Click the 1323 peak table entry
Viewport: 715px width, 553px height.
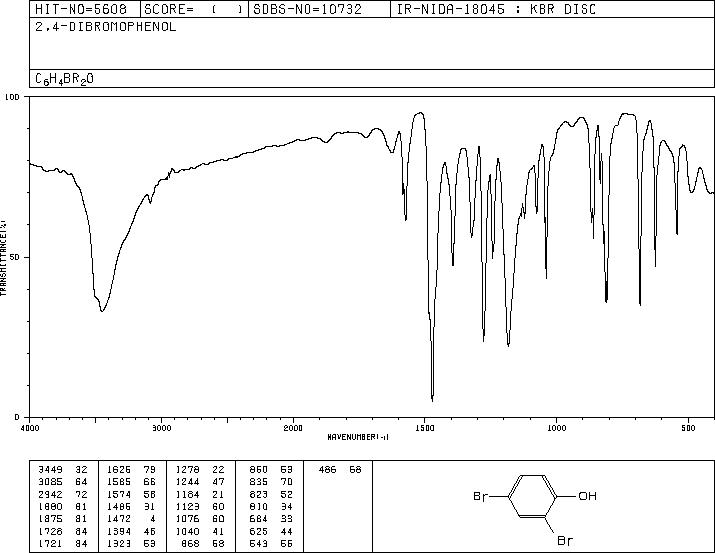point(131,543)
